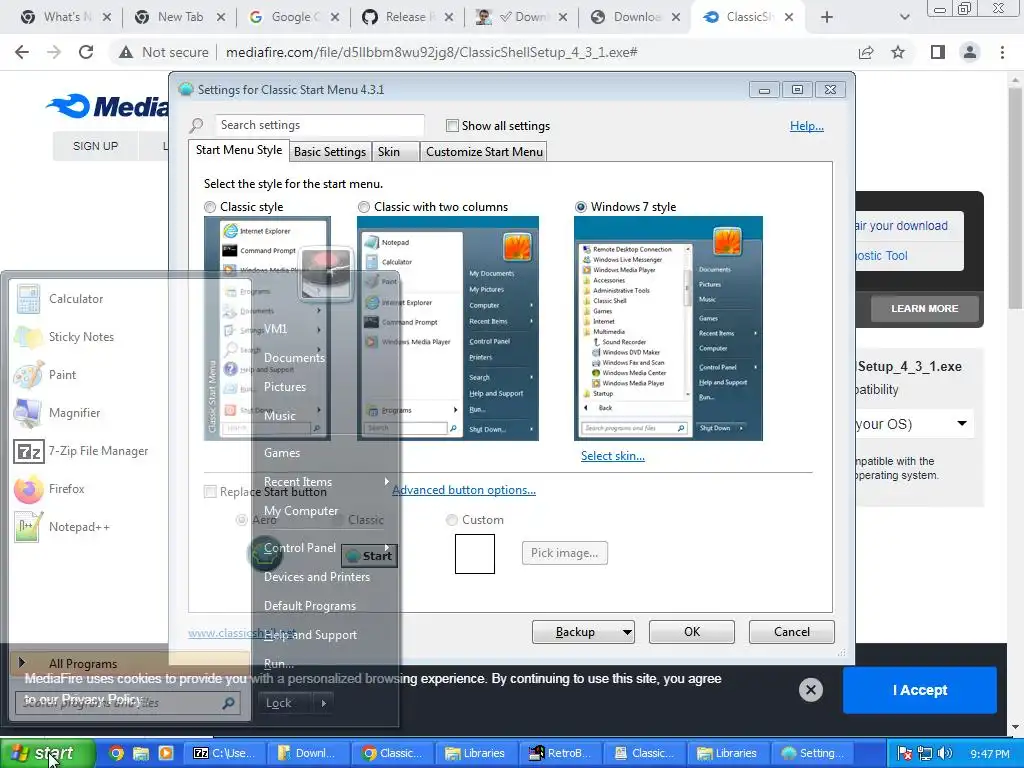The width and height of the screenshot is (1024, 768).
Task: Open a new browser tab with plus
Action: pyautogui.click(x=827, y=17)
